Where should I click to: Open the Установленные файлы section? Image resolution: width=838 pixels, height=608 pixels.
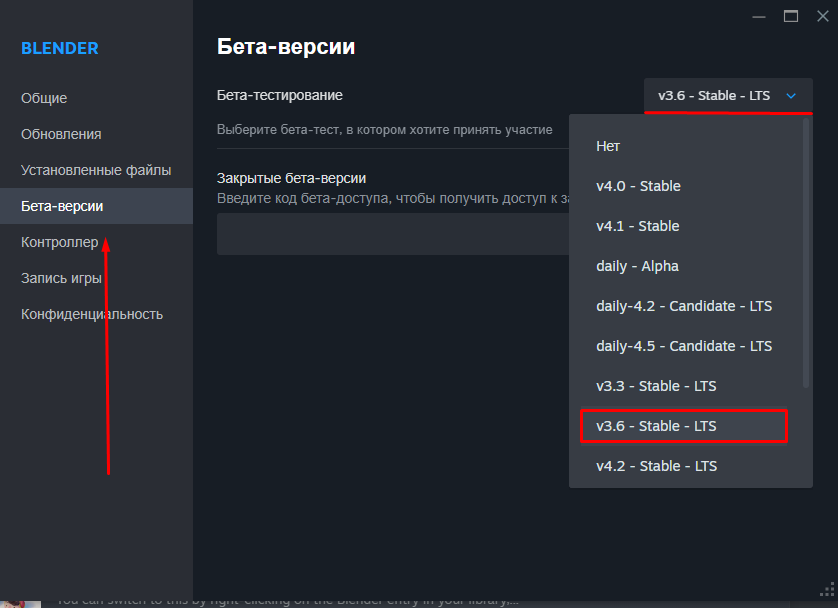click(x=96, y=170)
